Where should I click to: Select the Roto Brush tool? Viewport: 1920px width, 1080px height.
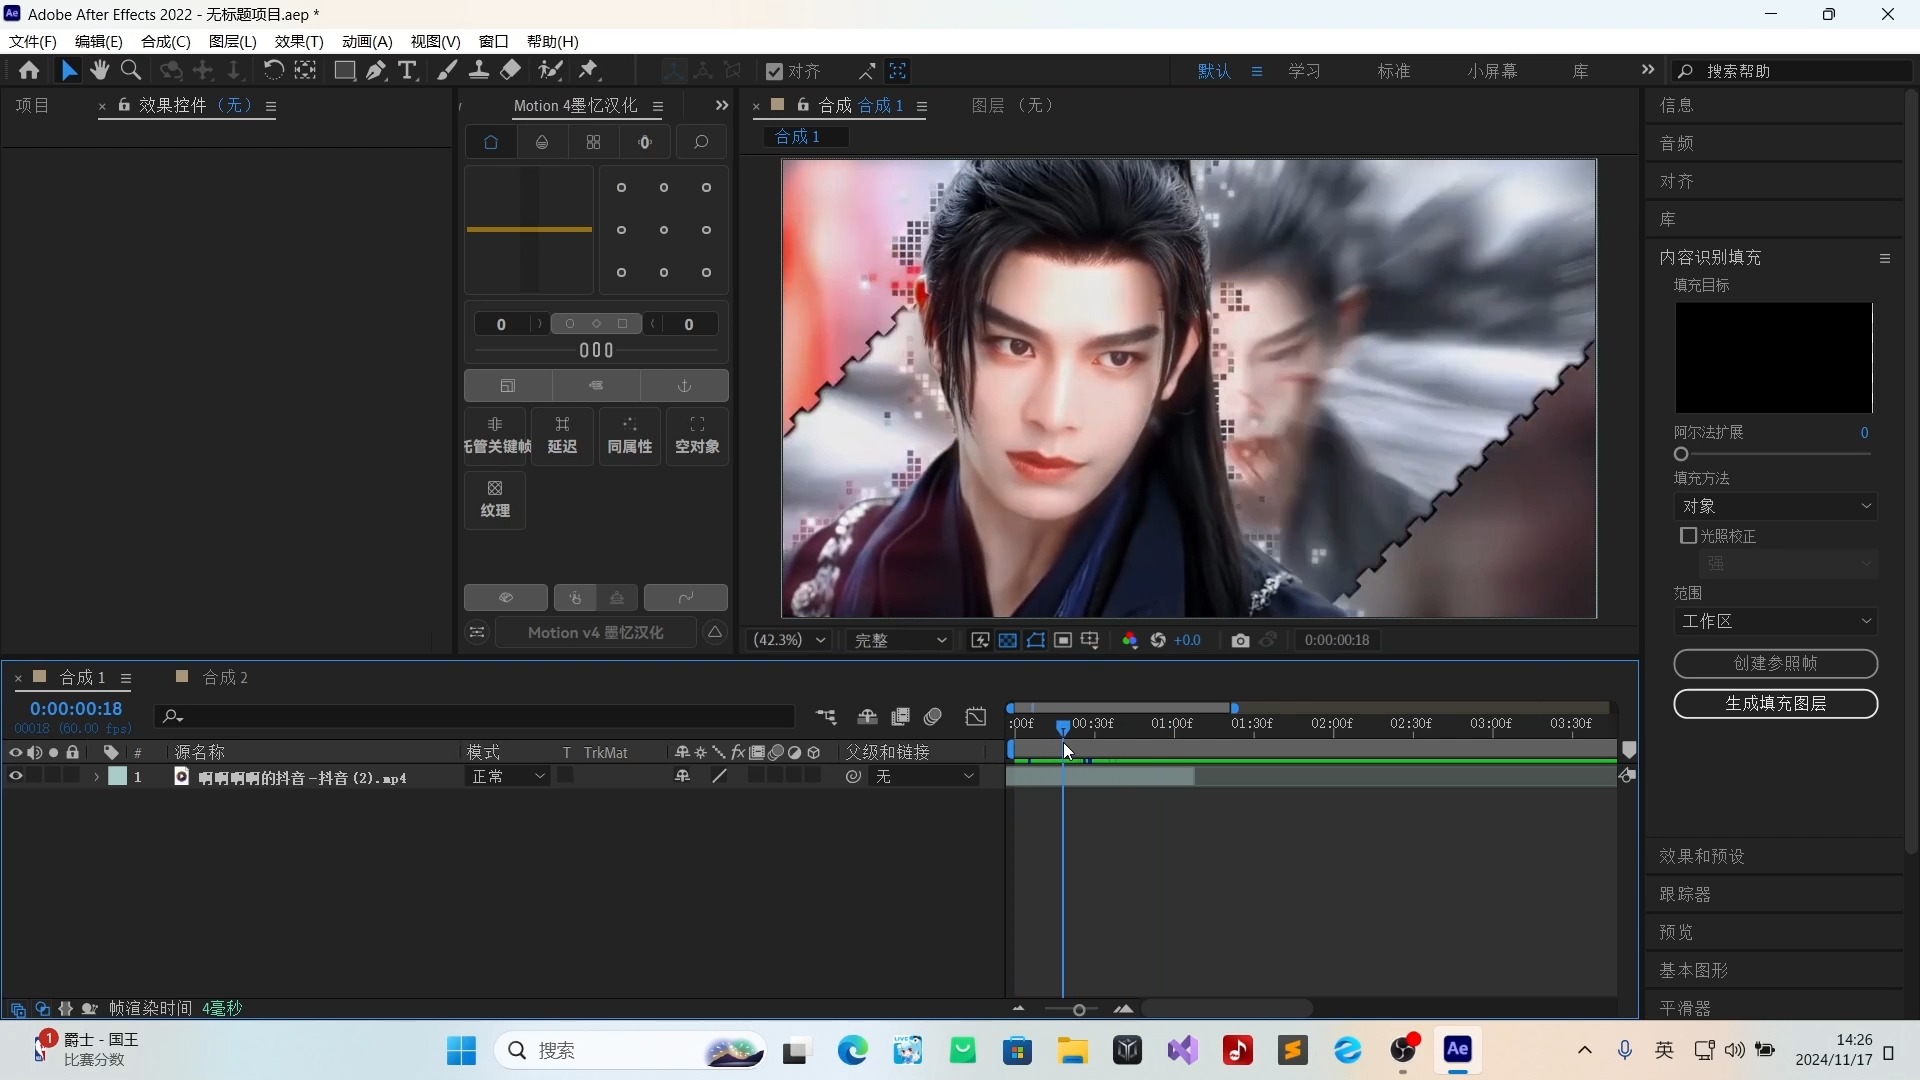click(x=550, y=71)
